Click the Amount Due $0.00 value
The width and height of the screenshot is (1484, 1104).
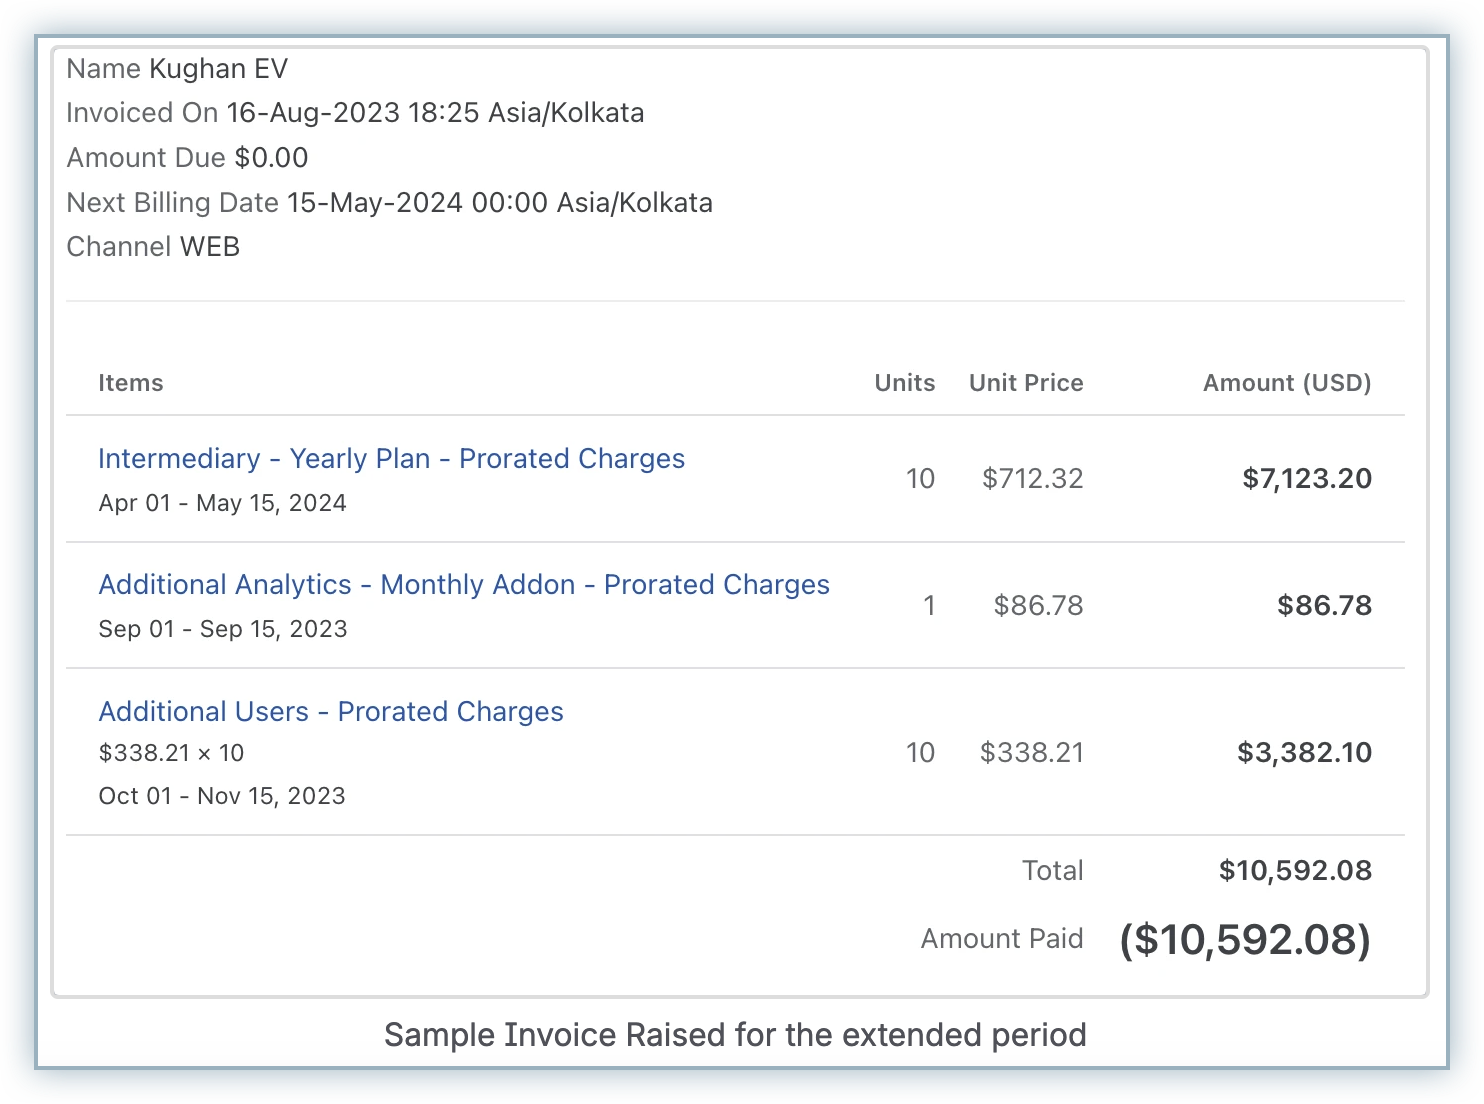coord(271,158)
